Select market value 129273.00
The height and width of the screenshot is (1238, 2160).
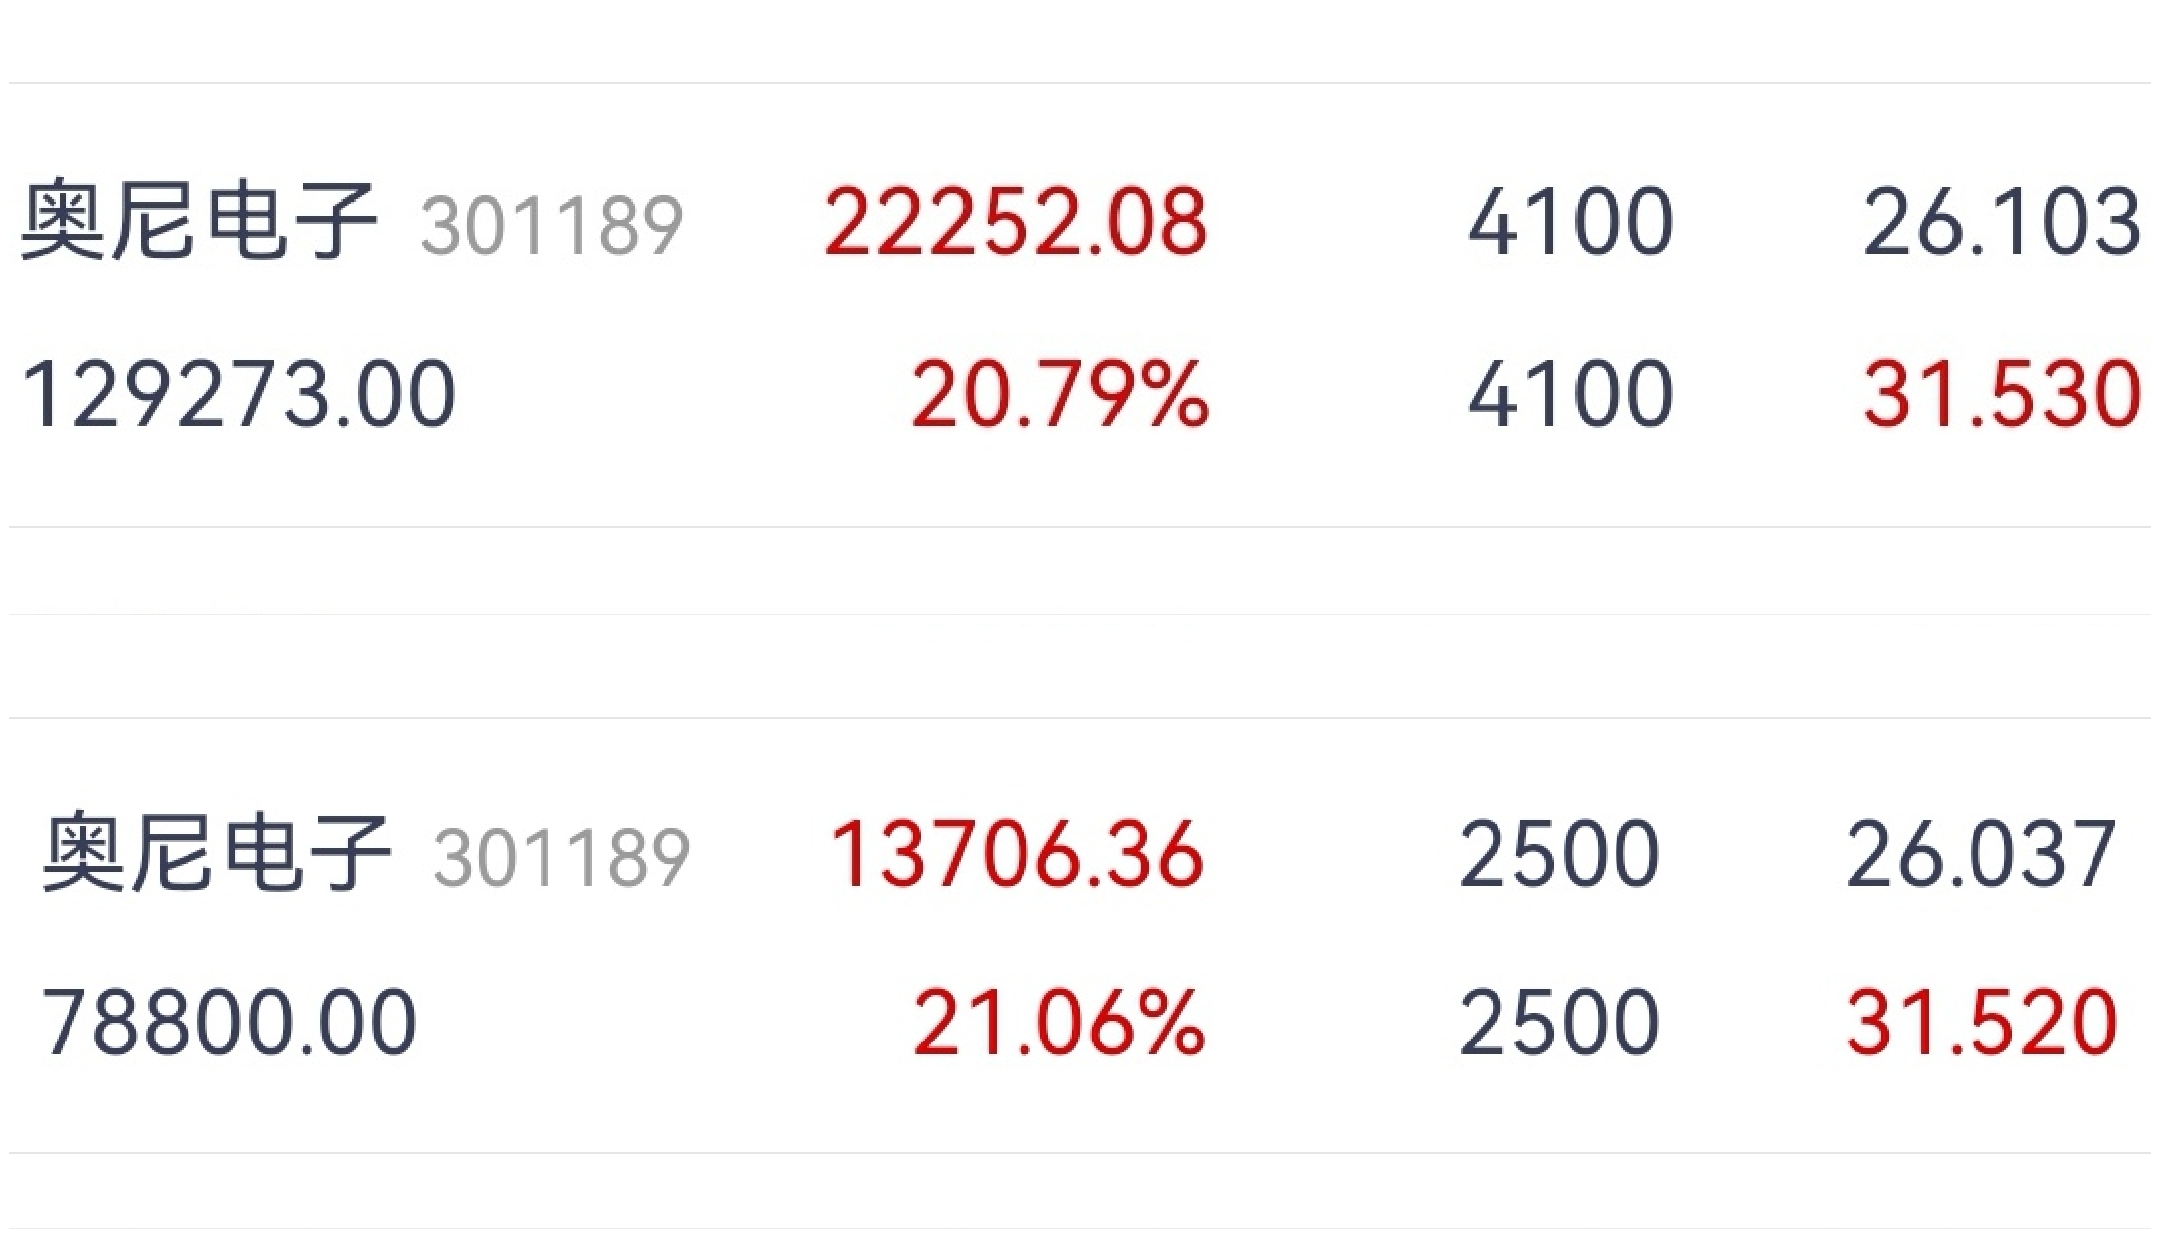coord(238,395)
